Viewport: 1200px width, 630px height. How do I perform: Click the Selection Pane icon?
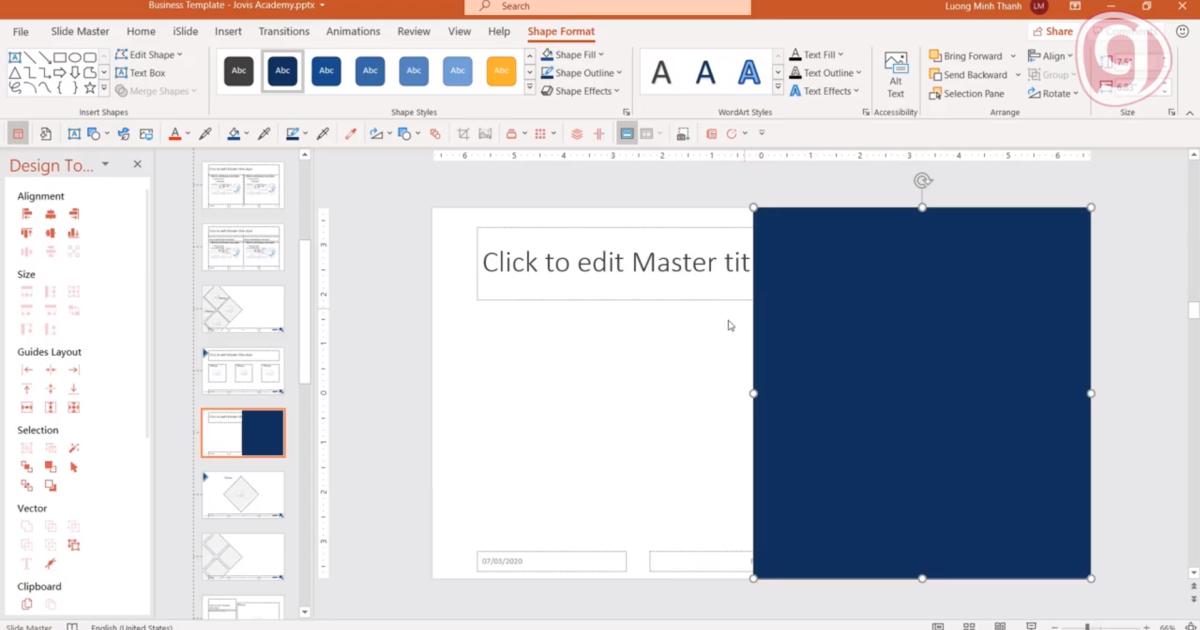932,92
